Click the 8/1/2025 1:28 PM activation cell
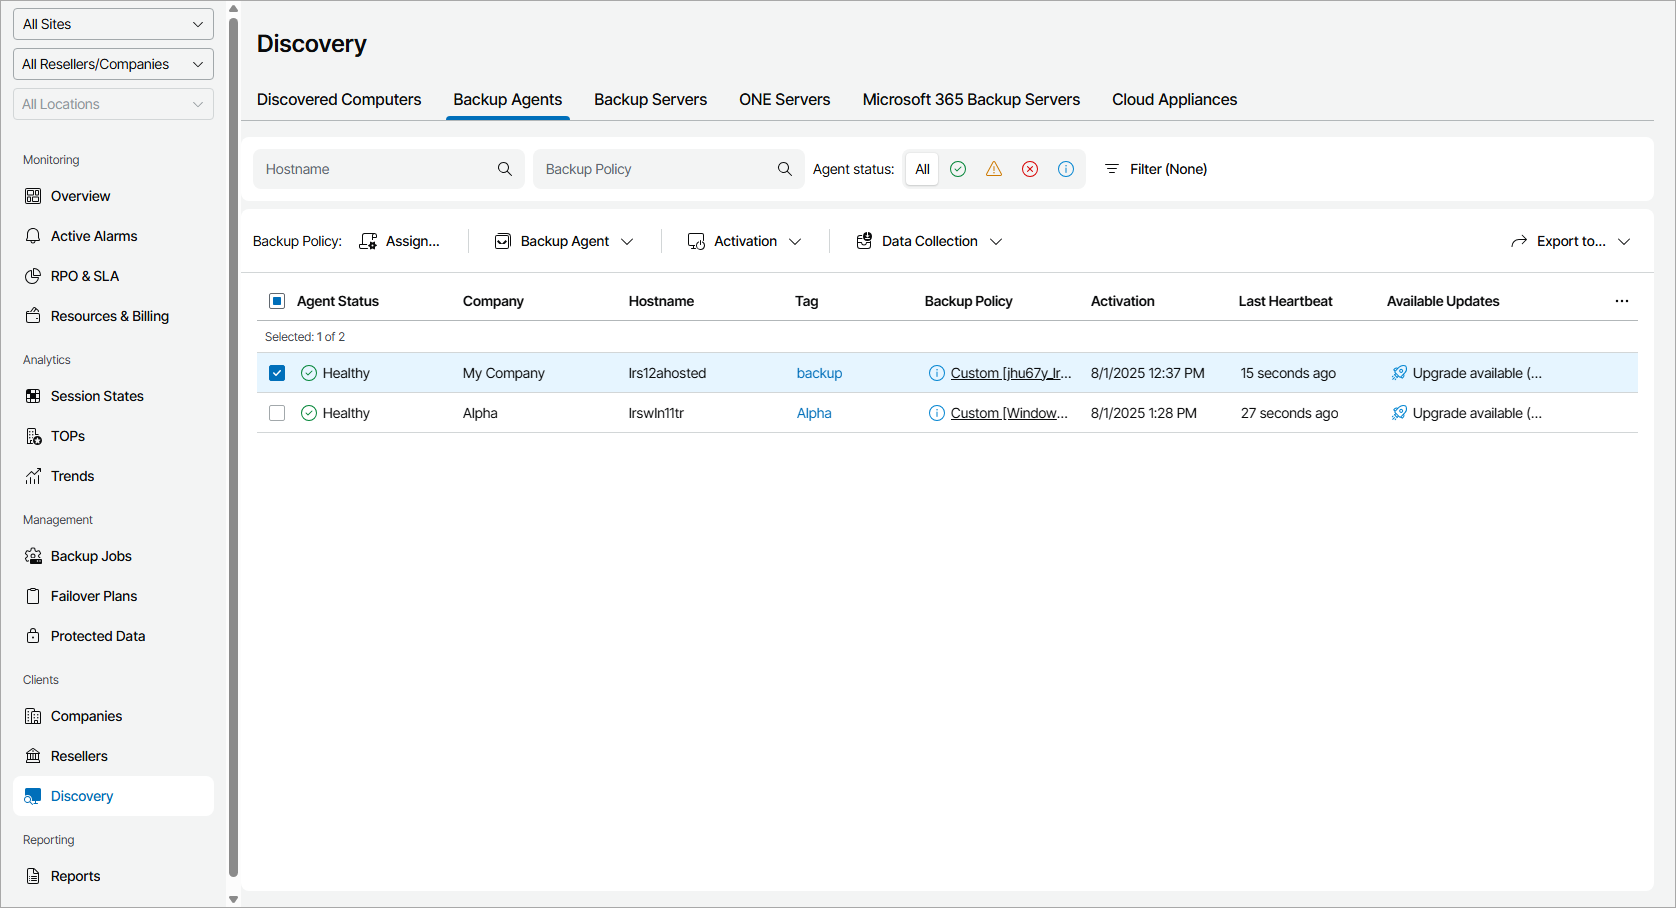The width and height of the screenshot is (1676, 908). tap(1144, 413)
